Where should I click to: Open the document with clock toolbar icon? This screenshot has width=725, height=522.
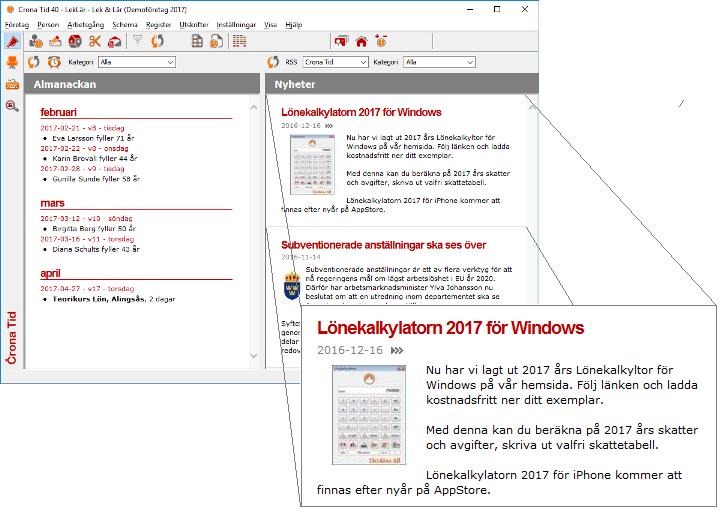pyautogui.click(x=216, y=42)
